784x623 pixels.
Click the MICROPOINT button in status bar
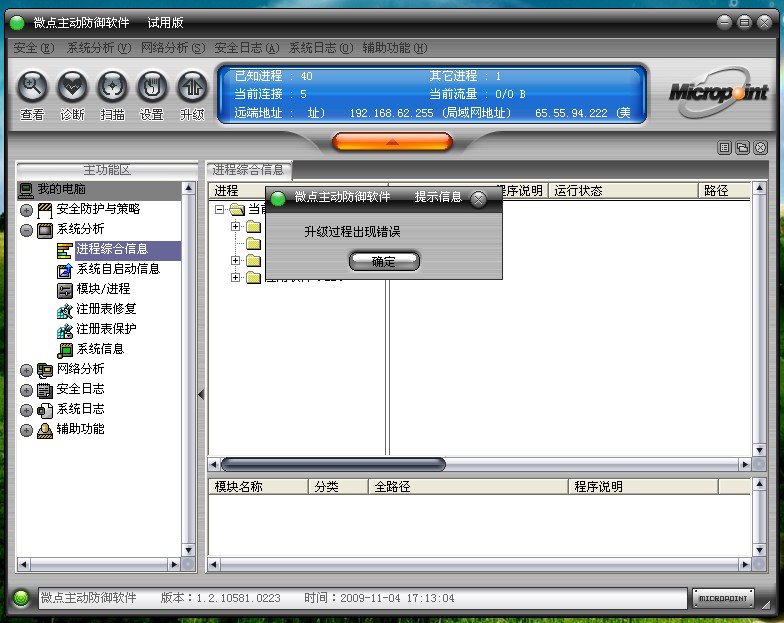coord(723,598)
